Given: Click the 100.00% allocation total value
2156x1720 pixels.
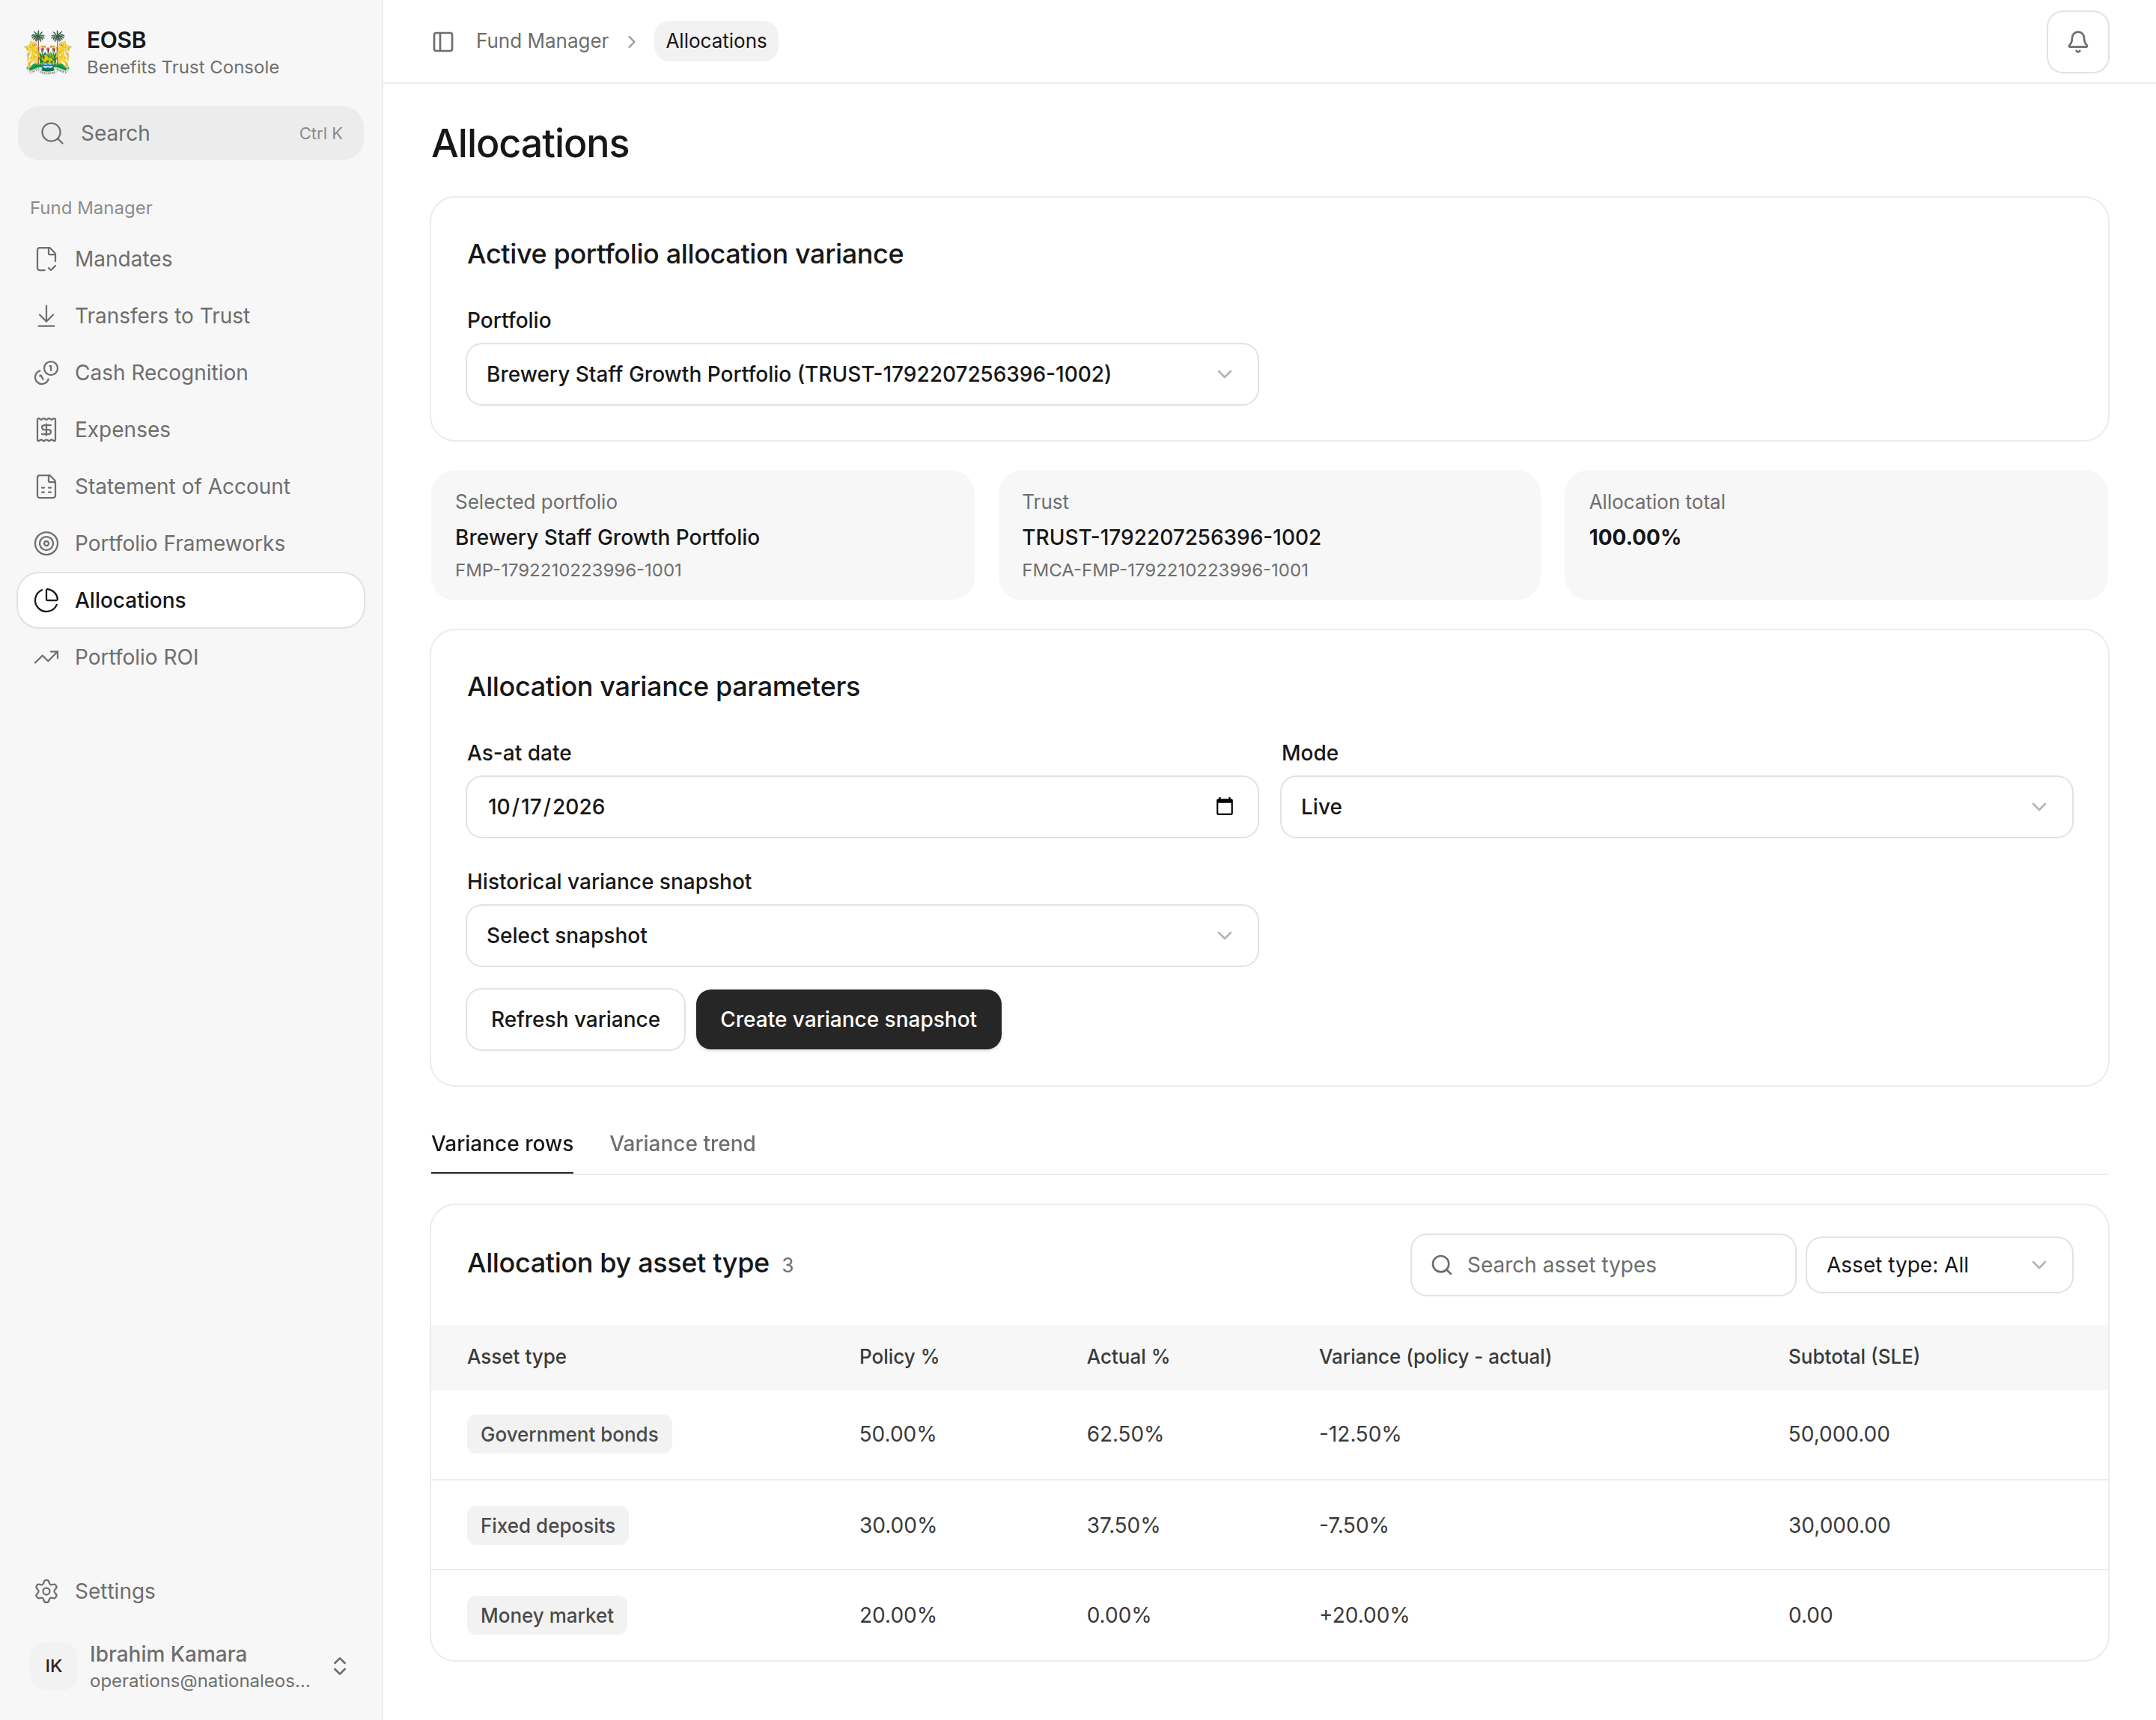Looking at the screenshot, I should point(1634,537).
